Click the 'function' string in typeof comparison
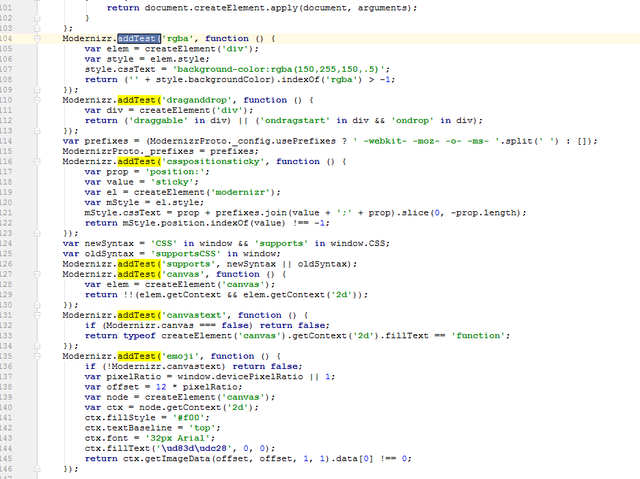 (478, 336)
